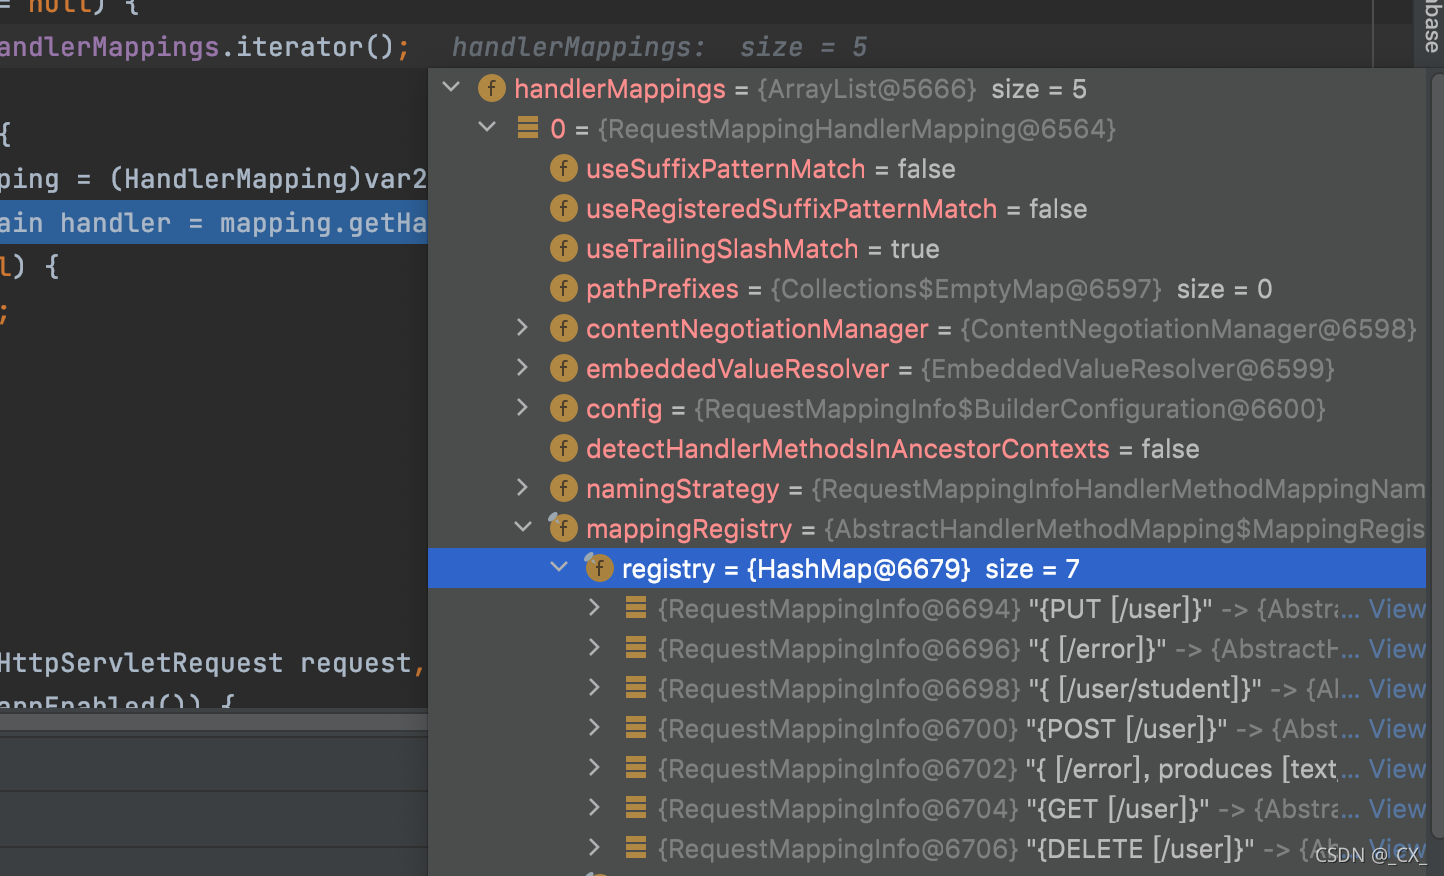1444x876 pixels.
Task: Expand the namingStrategy field
Action: pyautogui.click(x=522, y=488)
